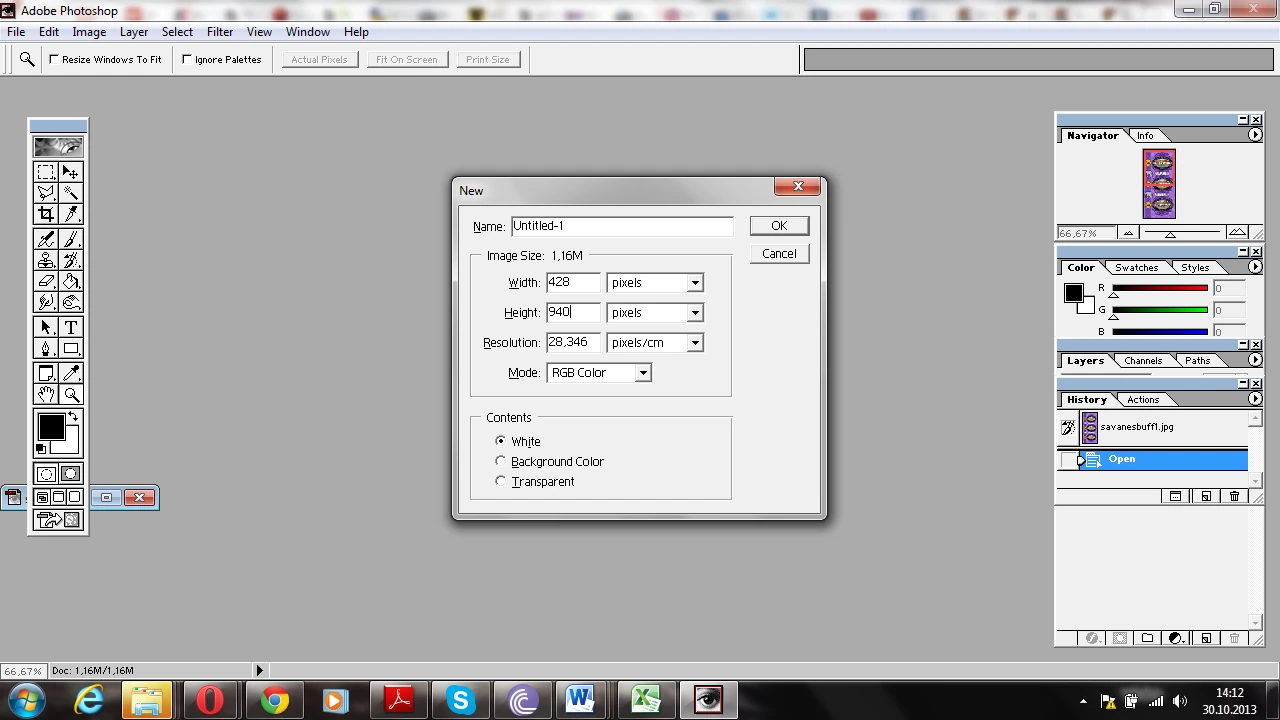Click the Name field containing Untitled-1
The height and width of the screenshot is (720, 1280).
tap(622, 226)
